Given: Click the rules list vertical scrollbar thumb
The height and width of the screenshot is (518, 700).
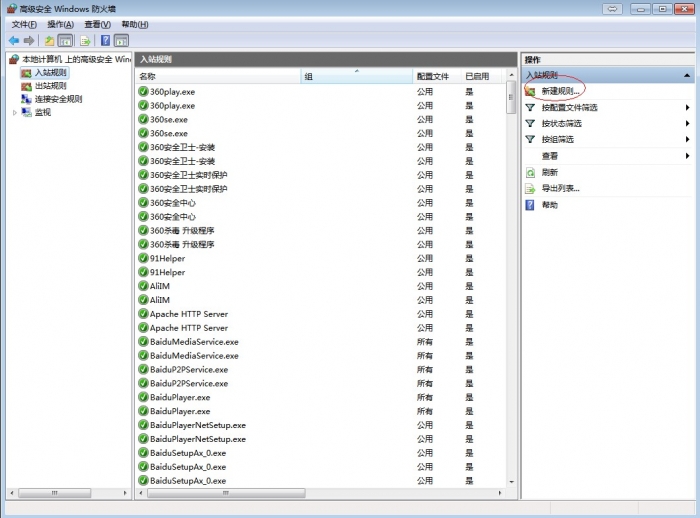Looking at the screenshot, I should [511, 97].
